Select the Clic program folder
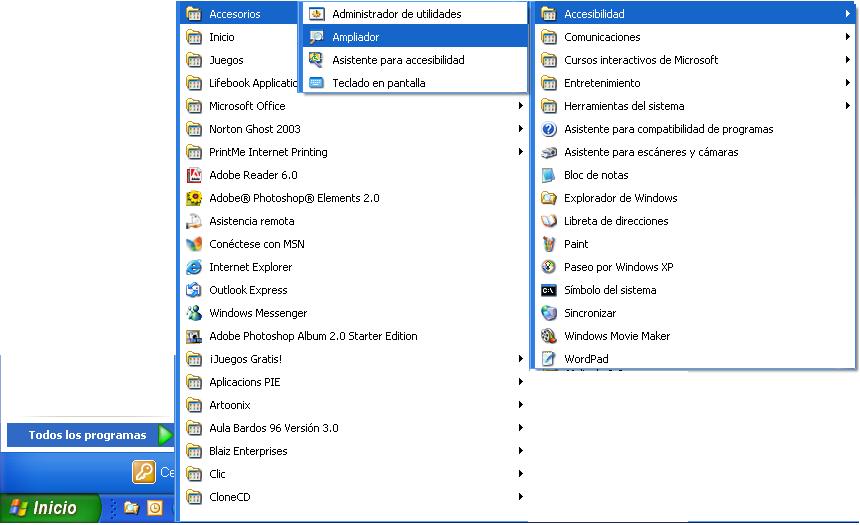The width and height of the screenshot is (860, 525). point(354,474)
